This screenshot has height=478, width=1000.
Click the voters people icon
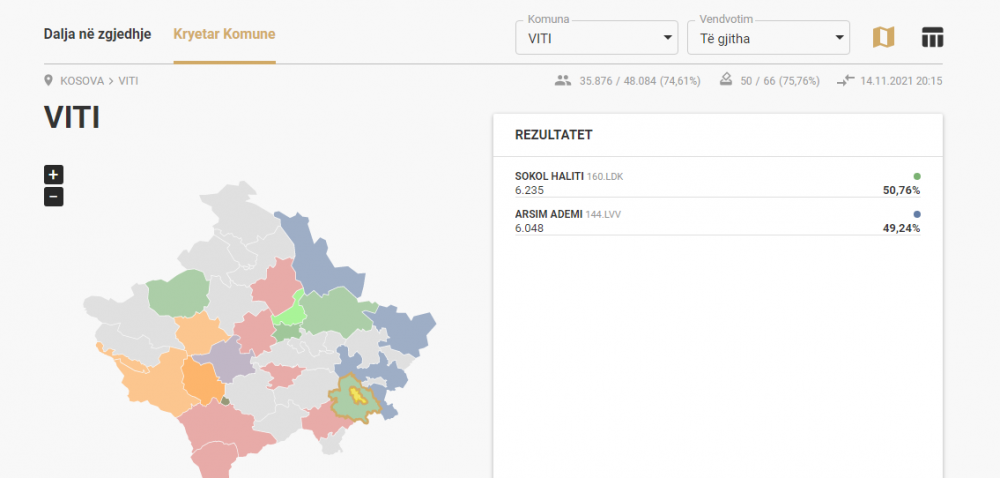(562, 81)
